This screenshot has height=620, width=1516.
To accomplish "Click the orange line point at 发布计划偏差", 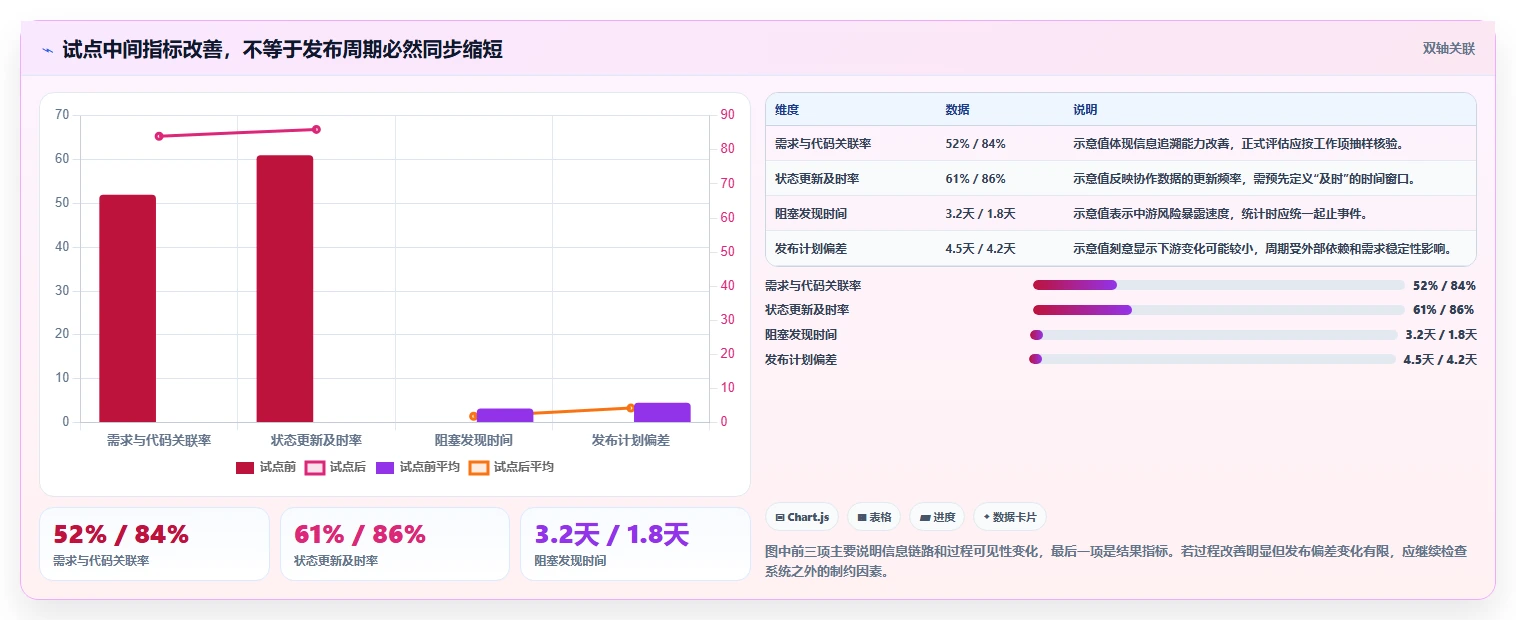I will click(630, 408).
